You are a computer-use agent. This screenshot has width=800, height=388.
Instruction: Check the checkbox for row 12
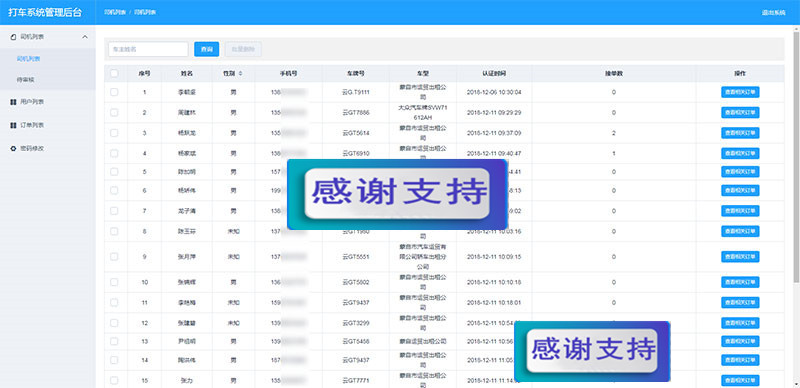point(114,323)
